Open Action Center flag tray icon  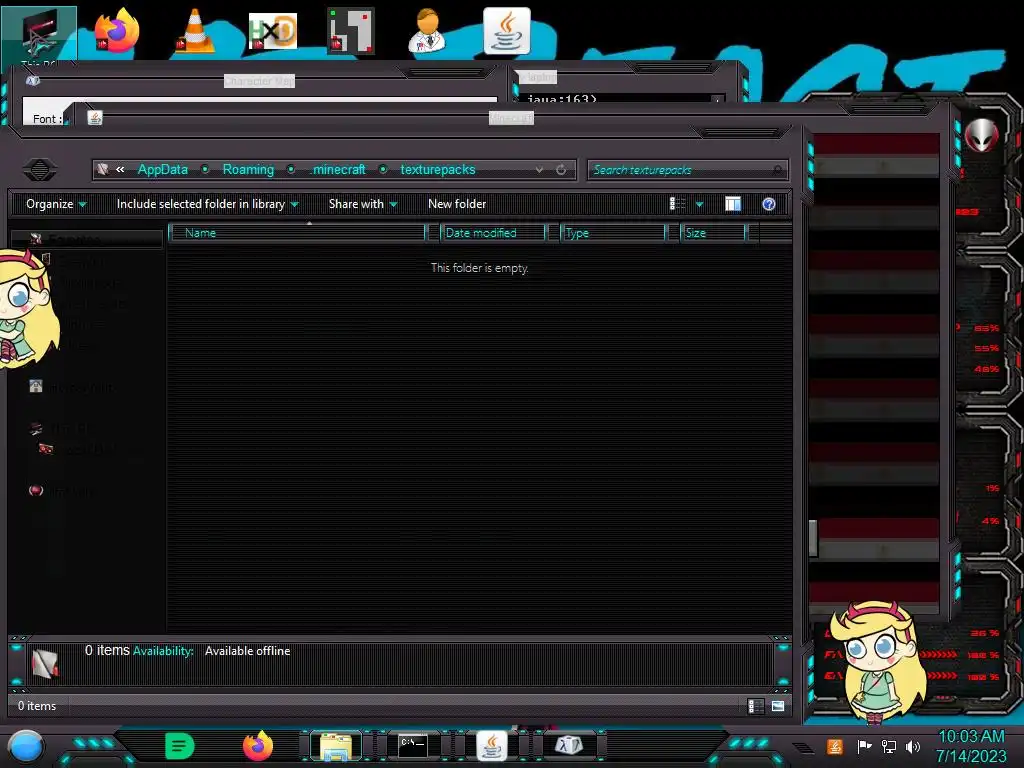pyautogui.click(x=864, y=747)
